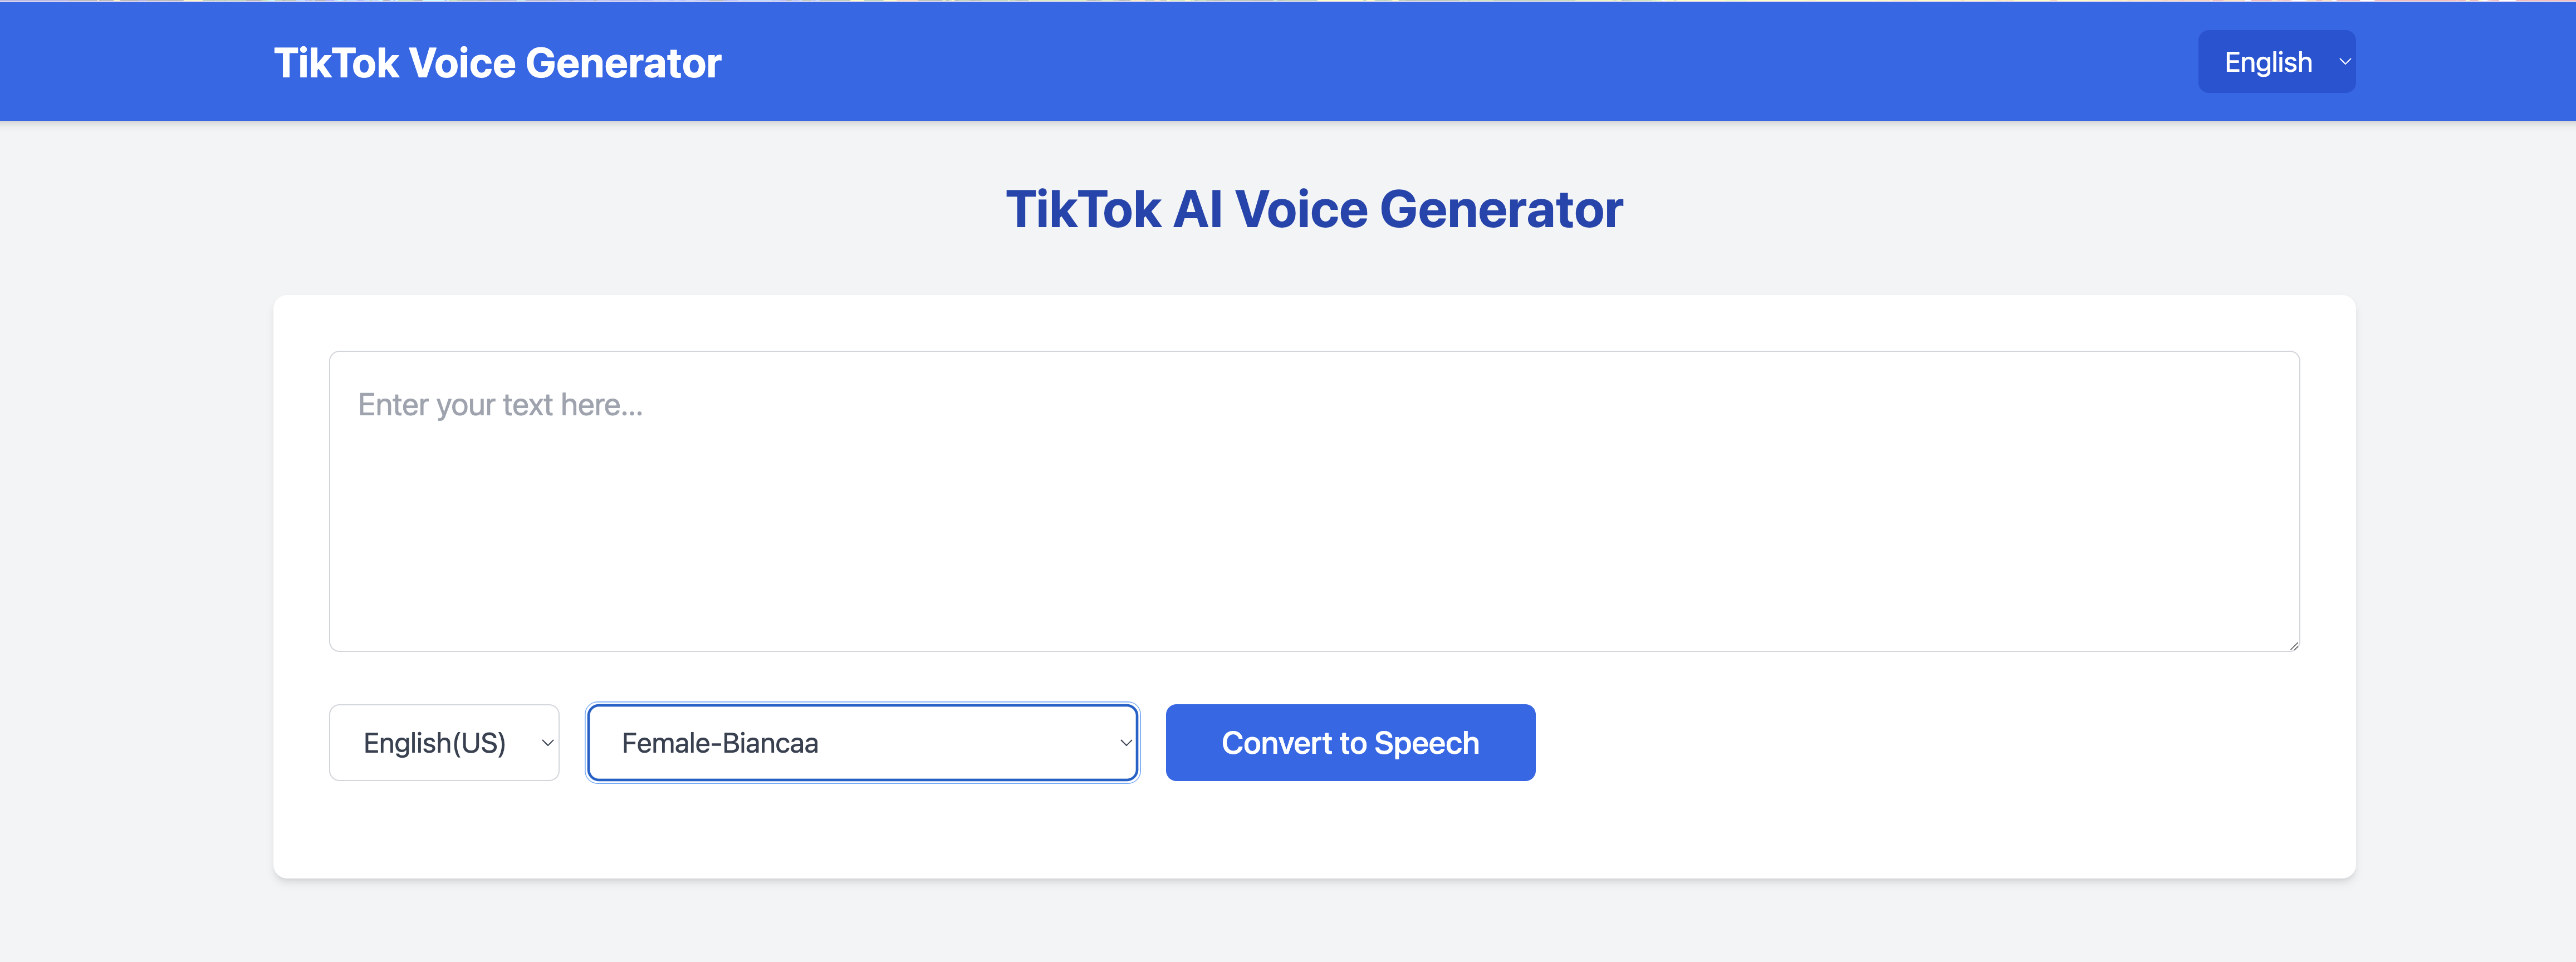The height and width of the screenshot is (962, 2576).
Task: Choose a different voice from Female-Biancaa list
Action: coord(862,742)
